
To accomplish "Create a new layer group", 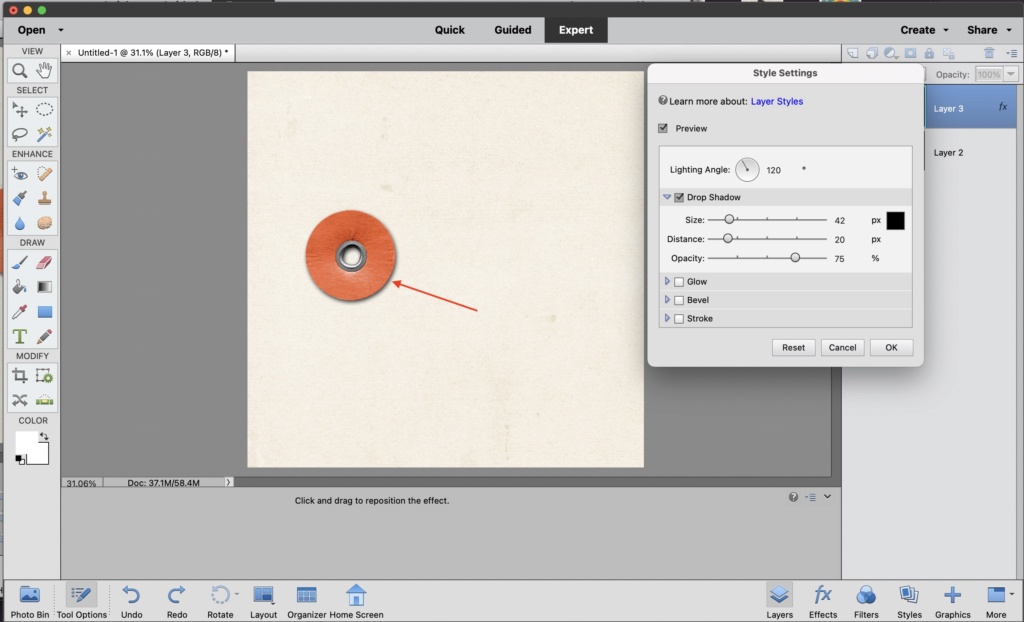I will click(x=872, y=53).
